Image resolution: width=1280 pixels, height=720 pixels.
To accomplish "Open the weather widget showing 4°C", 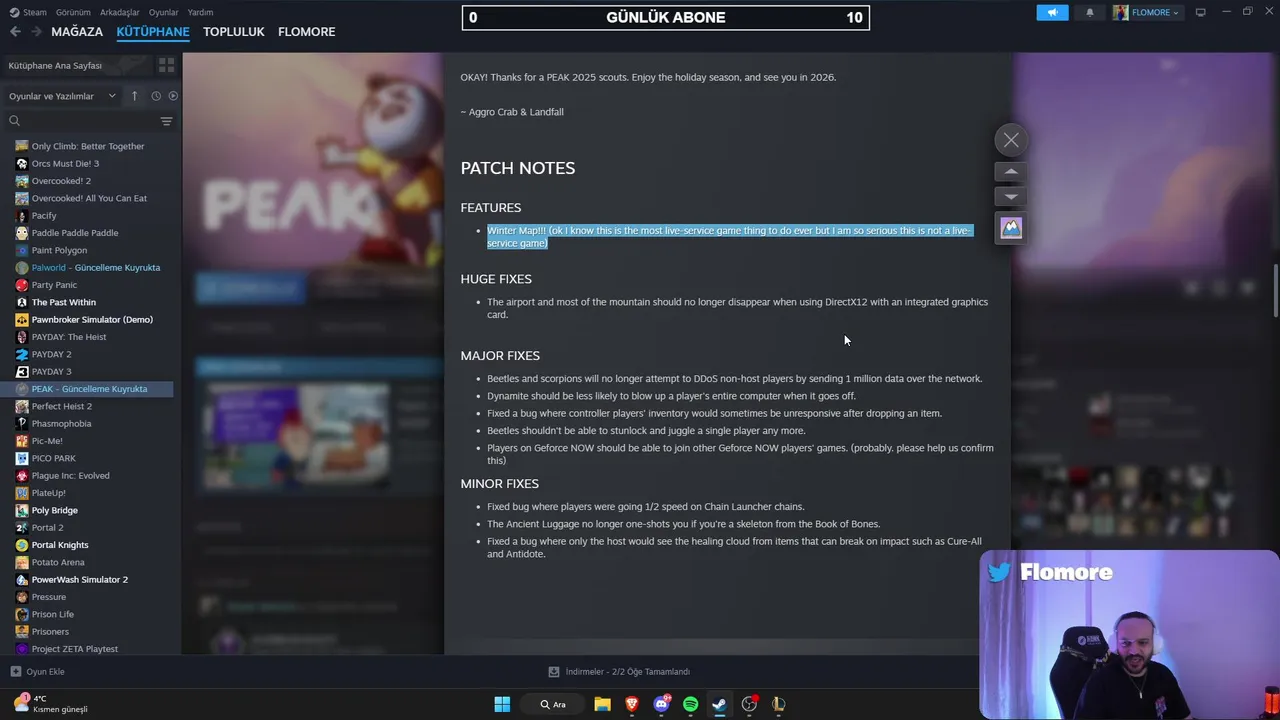I will click(x=50, y=704).
